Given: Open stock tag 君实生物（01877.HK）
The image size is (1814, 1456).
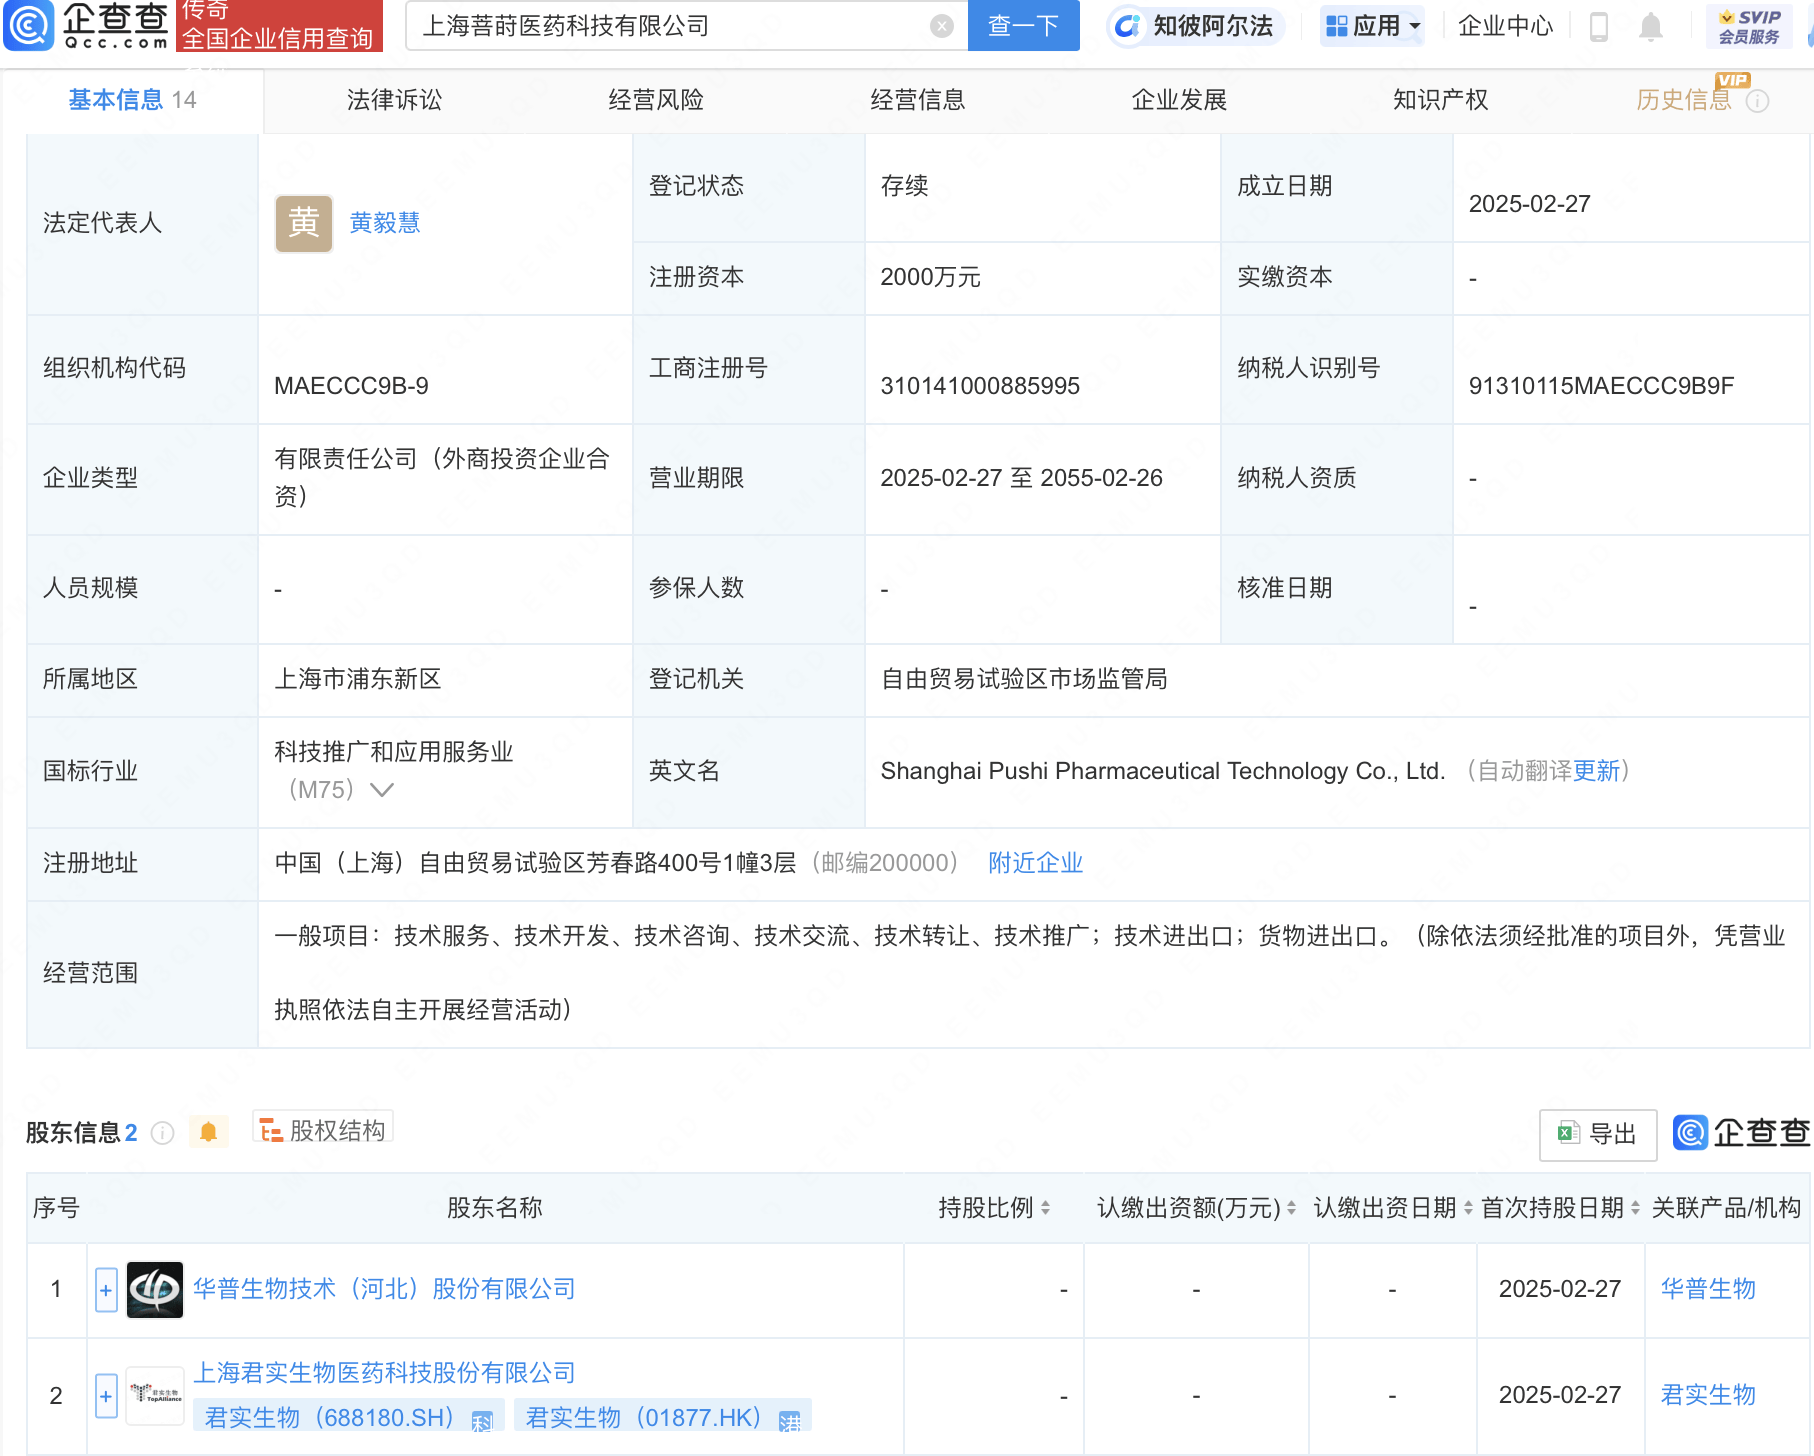Looking at the screenshot, I should point(661,1418).
